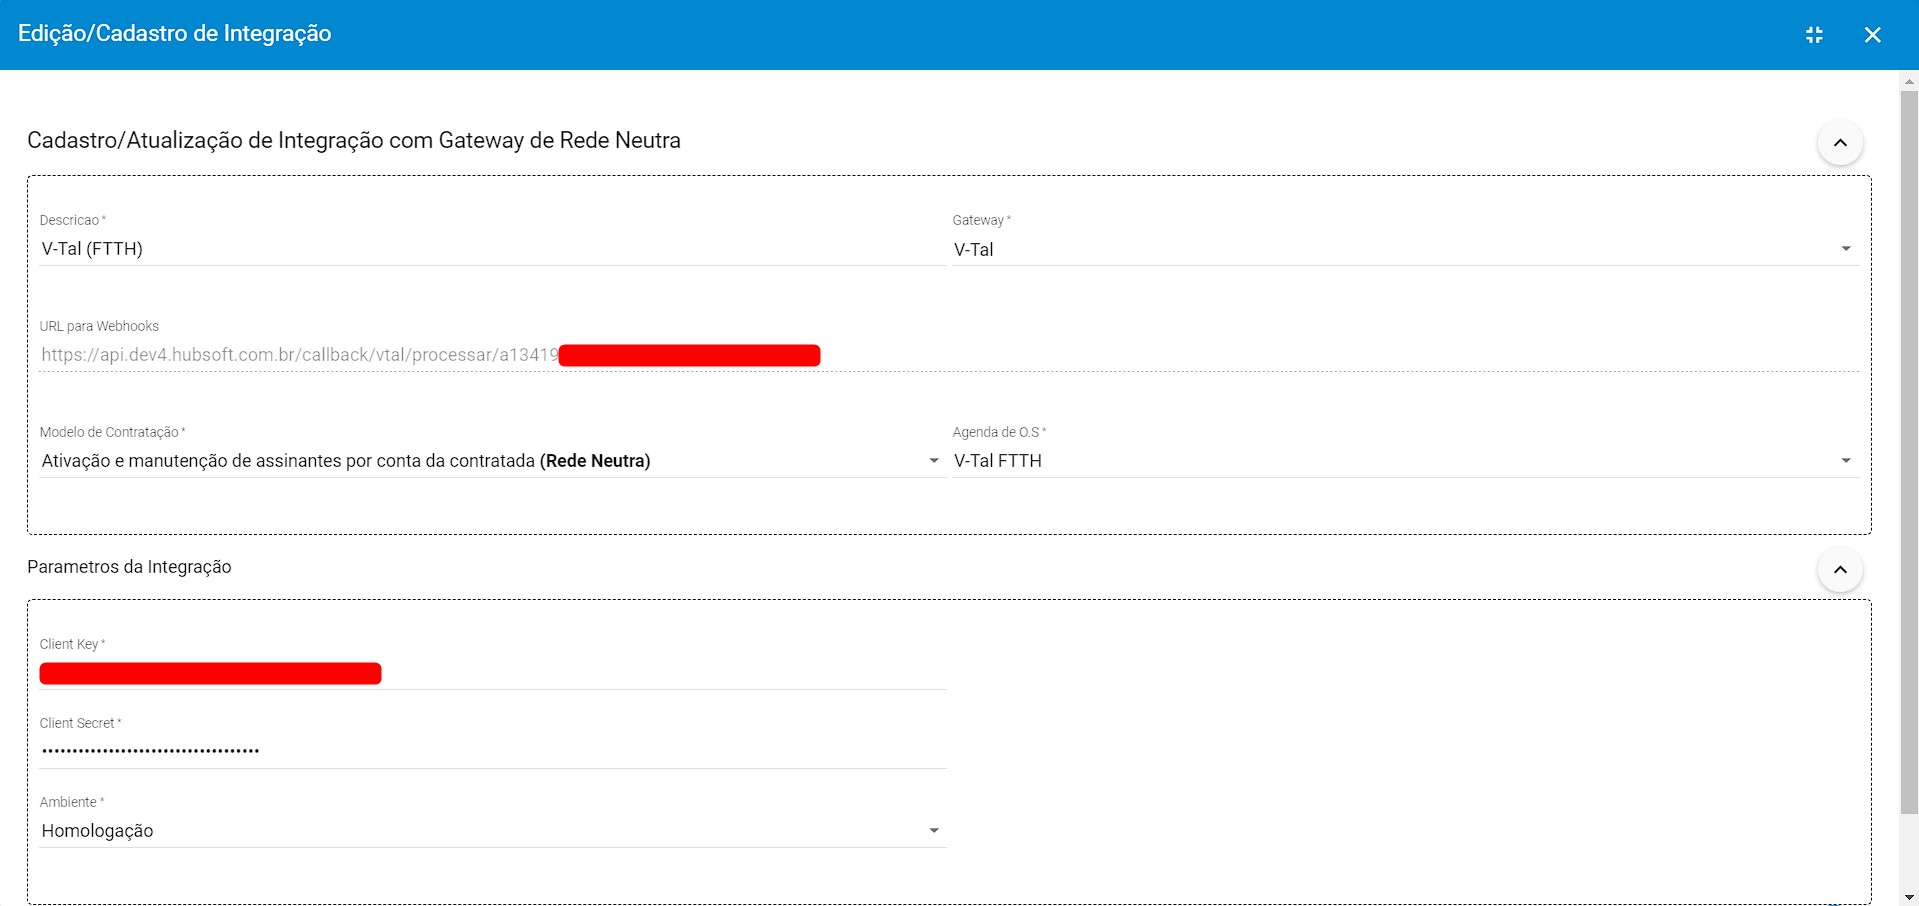Click the Client Secret label
1919x906 pixels.
pyautogui.click(x=80, y=723)
